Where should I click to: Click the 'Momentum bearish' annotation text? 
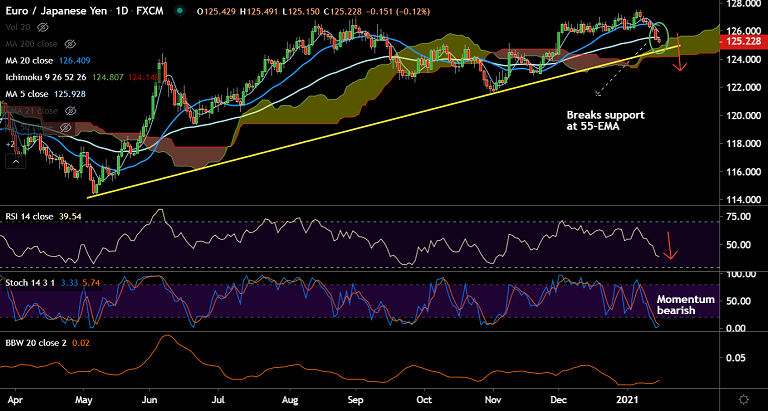pos(686,305)
